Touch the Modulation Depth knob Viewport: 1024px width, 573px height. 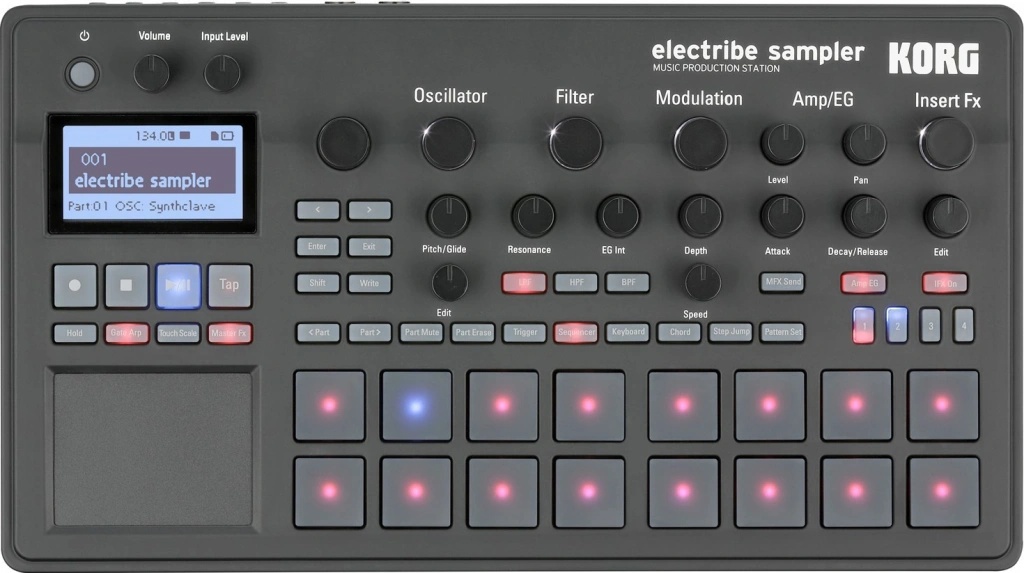[700, 216]
